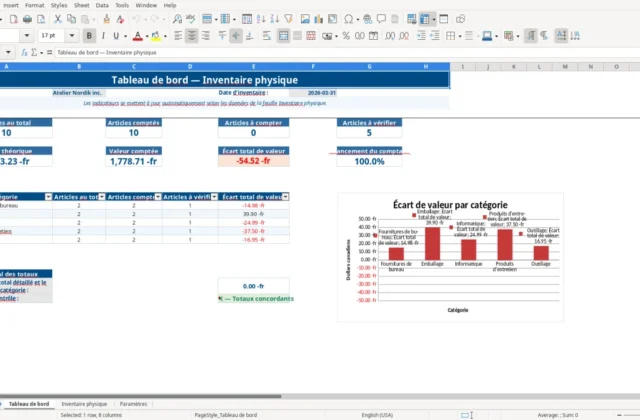This screenshot has height=420, width=640.
Task: Click the formula input line
Action: tap(347, 53)
